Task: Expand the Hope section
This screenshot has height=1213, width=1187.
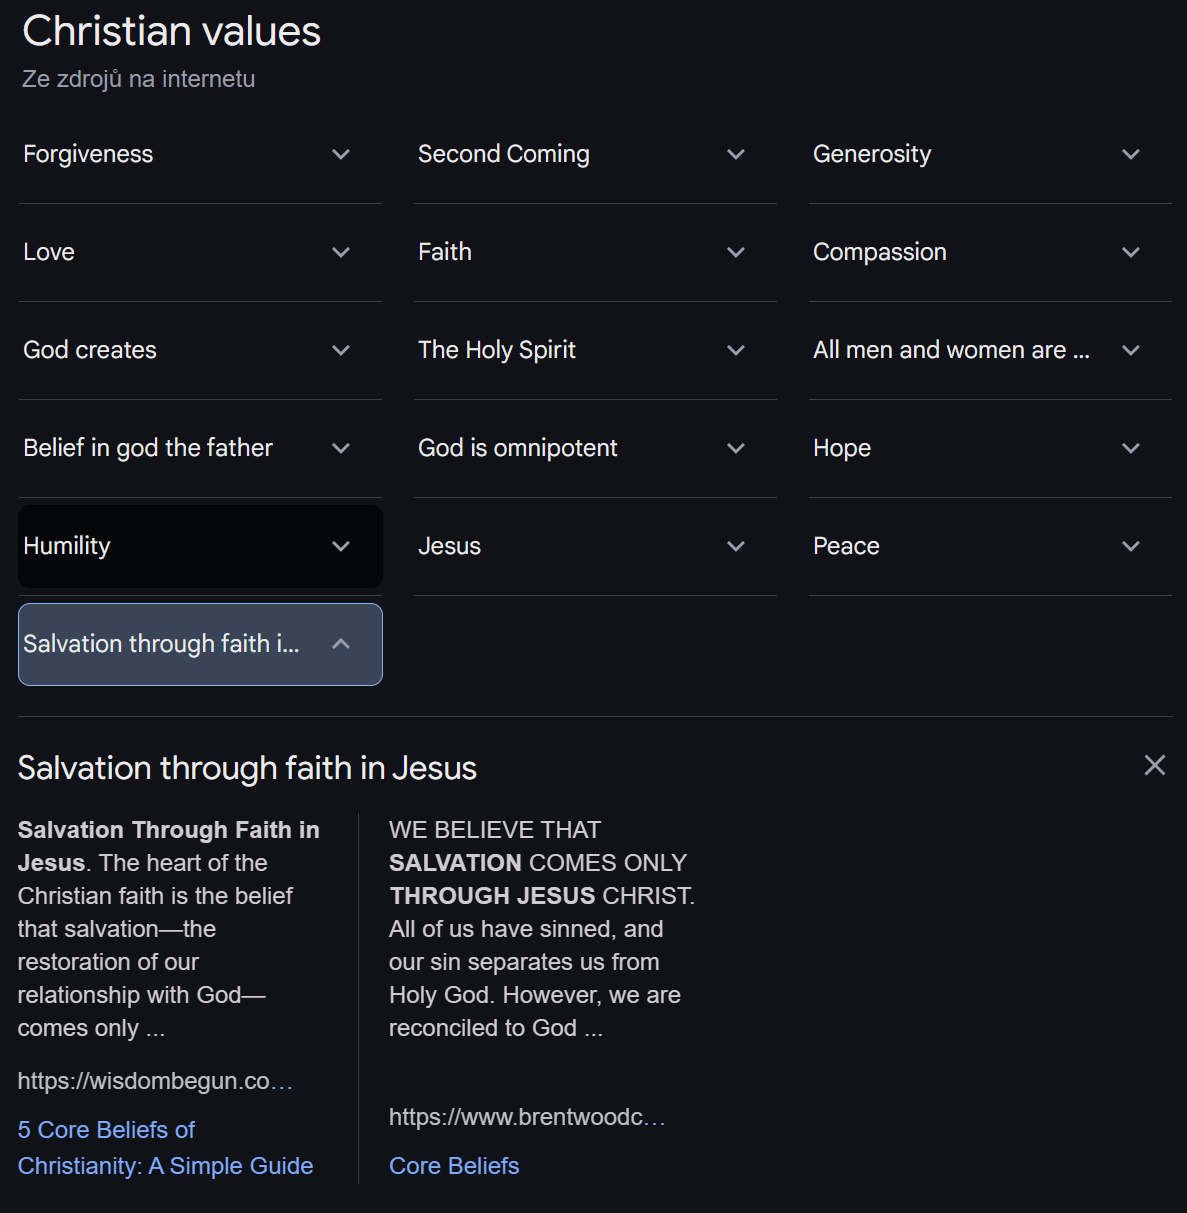Action: 990,448
